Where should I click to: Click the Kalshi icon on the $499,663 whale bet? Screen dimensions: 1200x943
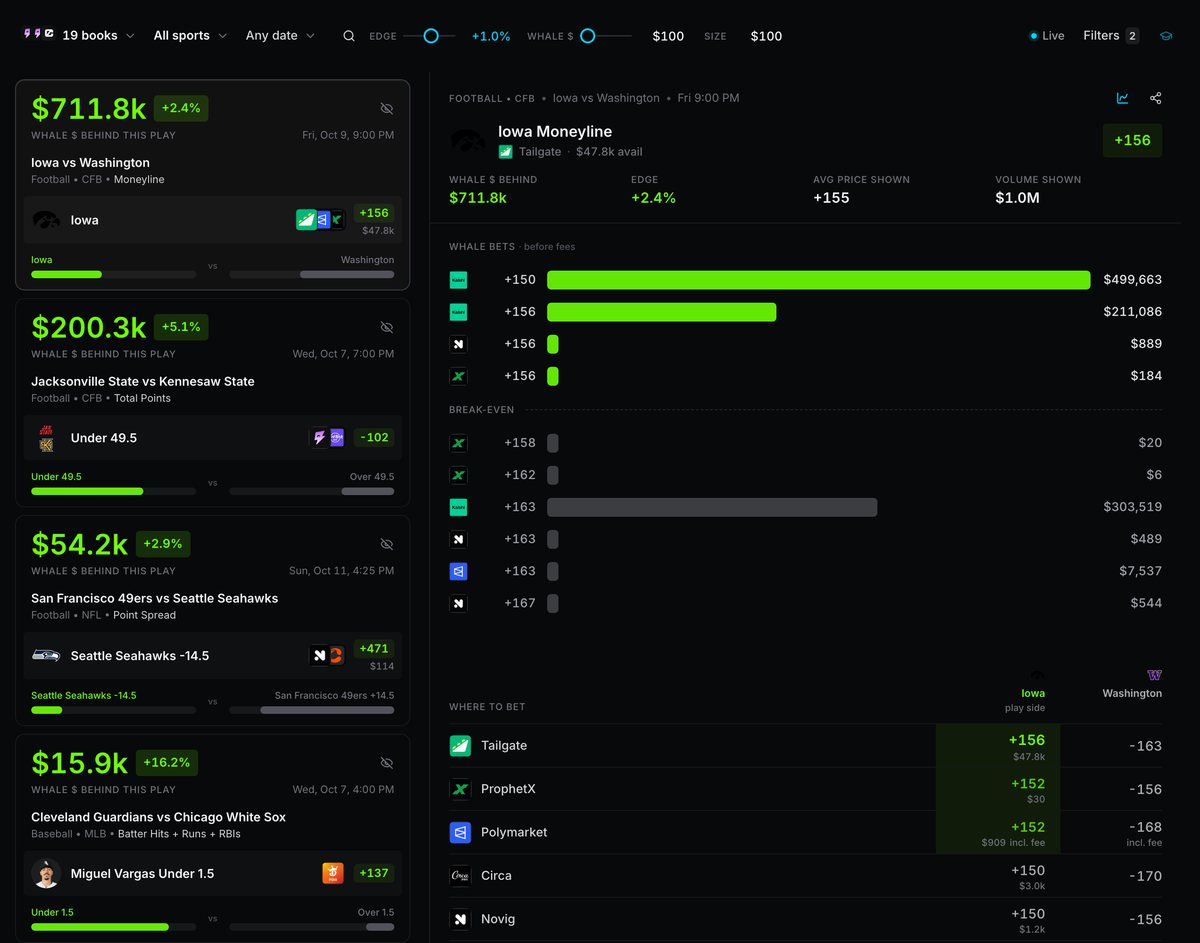point(458,280)
